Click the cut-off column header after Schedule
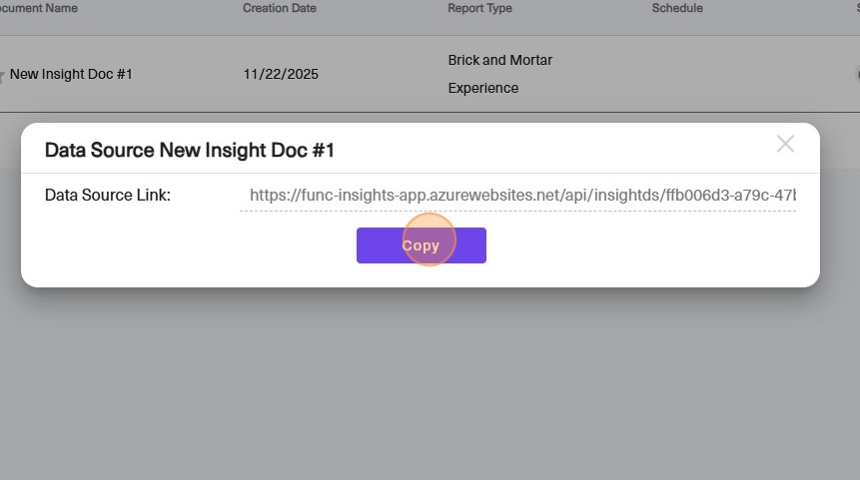The height and width of the screenshot is (480, 860). [858, 8]
